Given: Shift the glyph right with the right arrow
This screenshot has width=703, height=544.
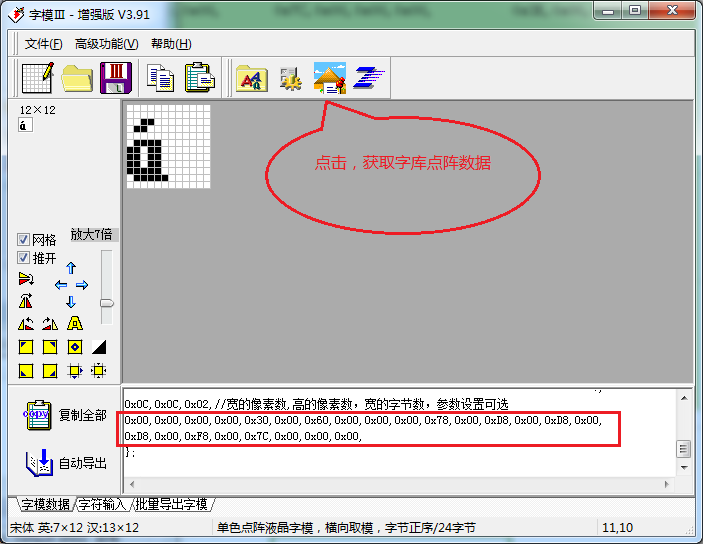Looking at the screenshot, I should point(83,285).
